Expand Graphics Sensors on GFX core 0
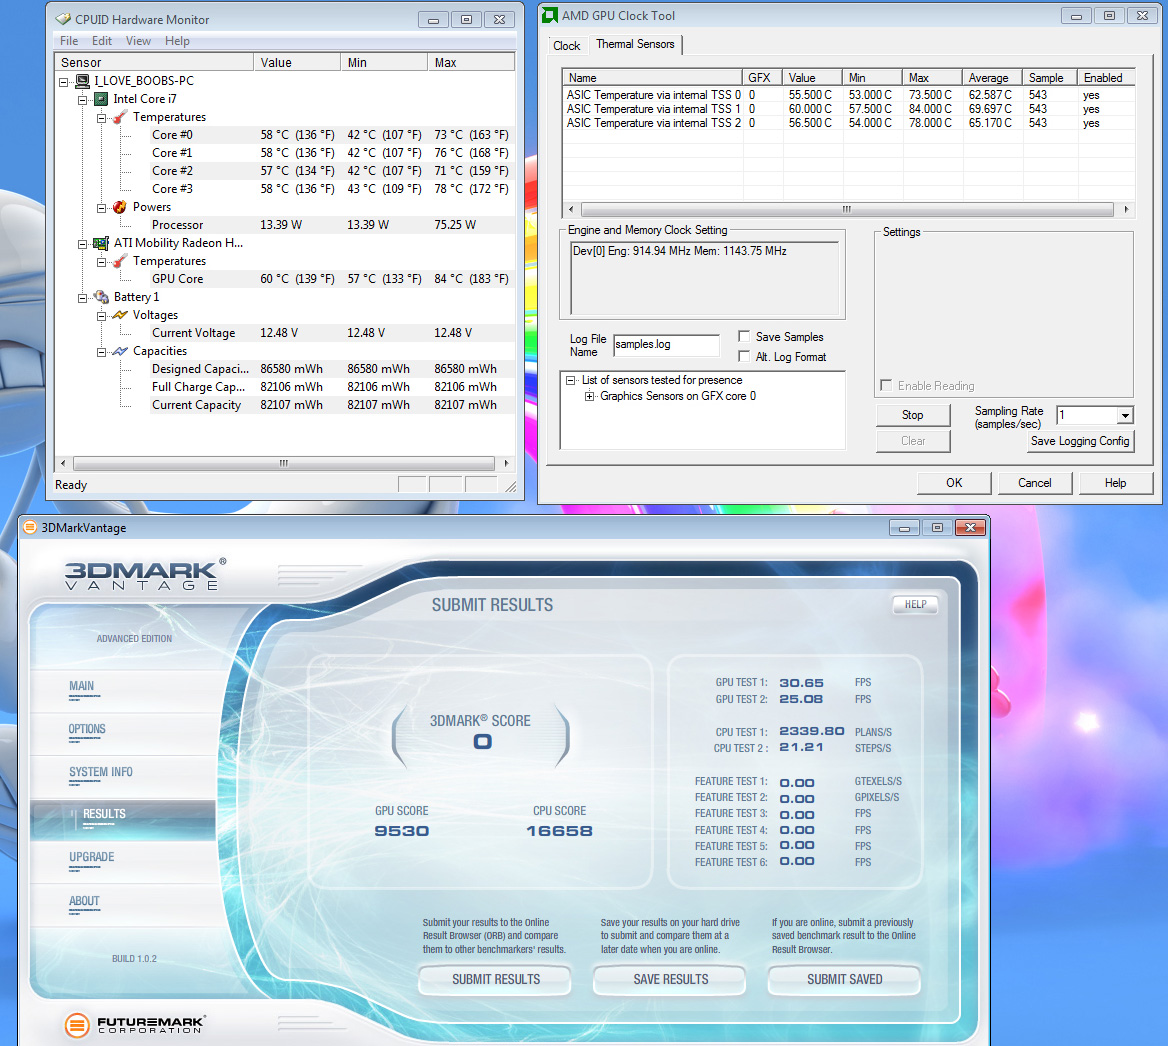Image resolution: width=1168 pixels, height=1046 pixels. [x=589, y=396]
